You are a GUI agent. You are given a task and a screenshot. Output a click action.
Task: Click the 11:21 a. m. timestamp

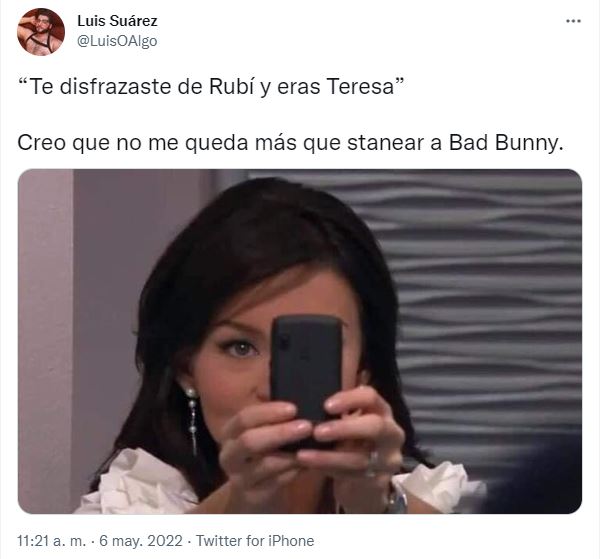tap(51, 541)
